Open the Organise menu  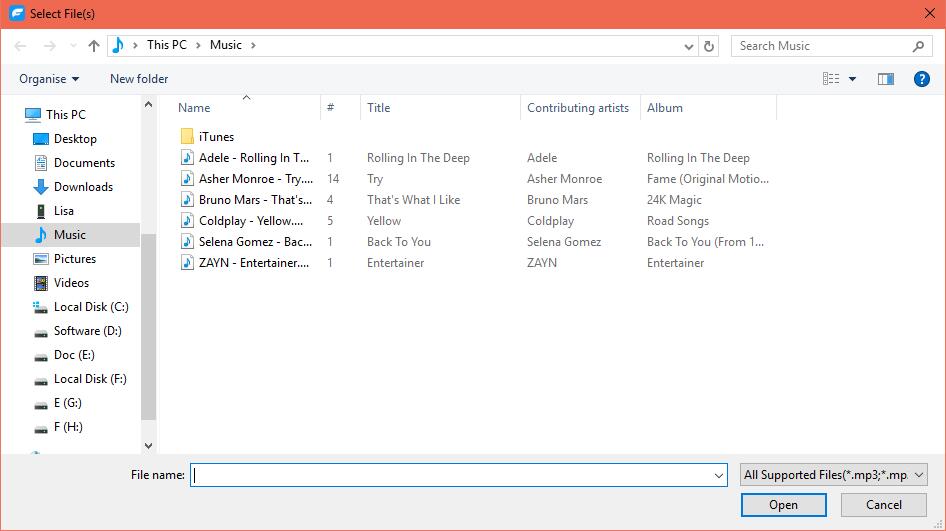tap(49, 79)
